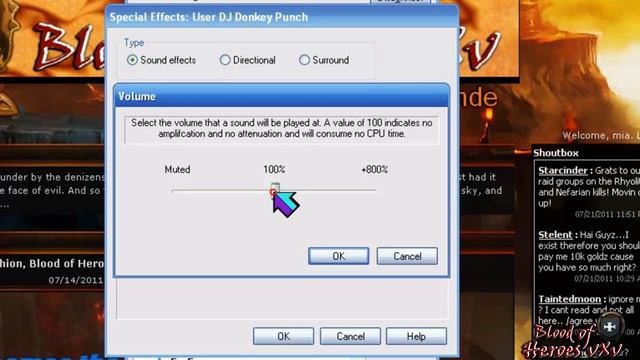
Task: Click the round plus icon near logo
Action: click(x=609, y=327)
